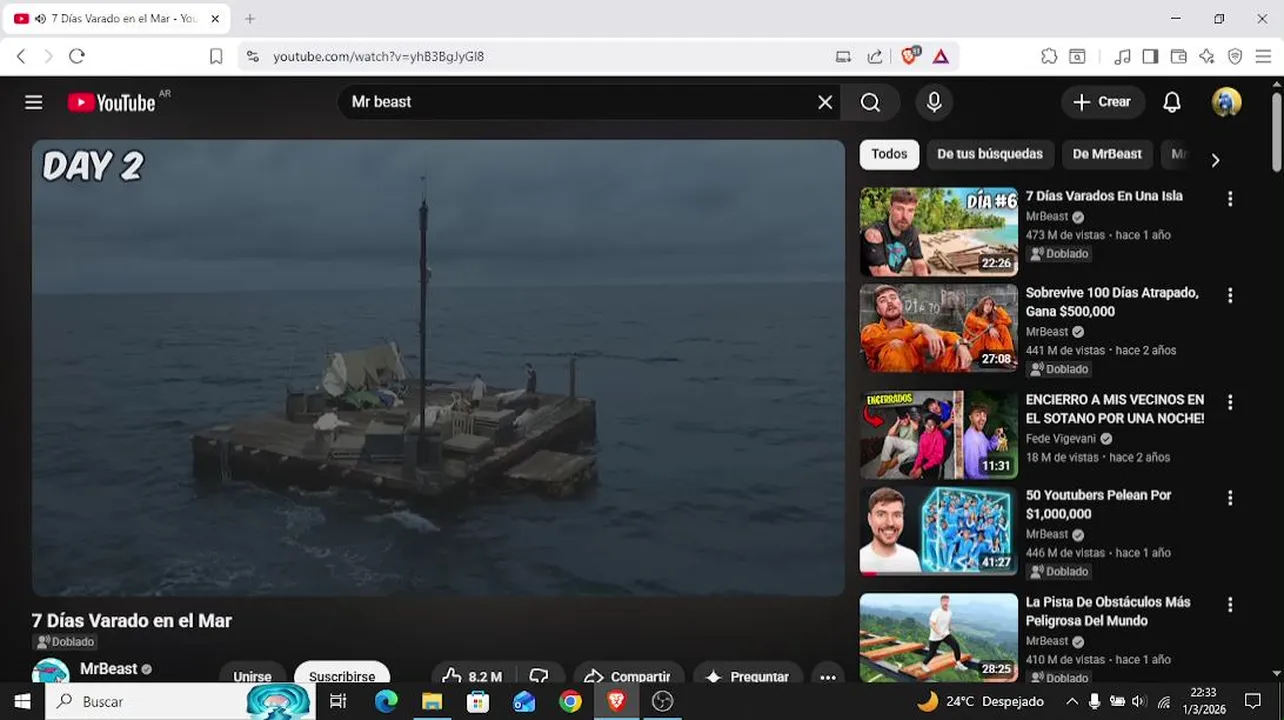Viewport: 1284px width, 720px height.
Task: Close the '7 Días Varado en el Mar' tab
Action: tap(215, 19)
